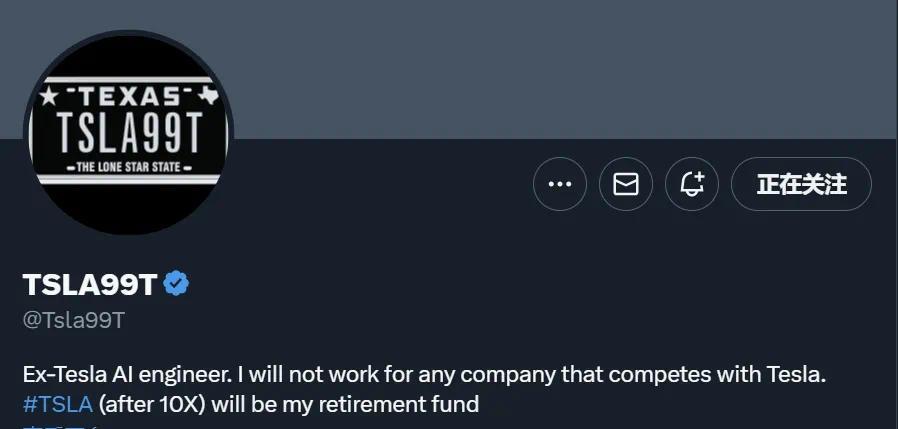Open the three-dot more options menu
The height and width of the screenshot is (429, 898).
[x=559, y=184]
